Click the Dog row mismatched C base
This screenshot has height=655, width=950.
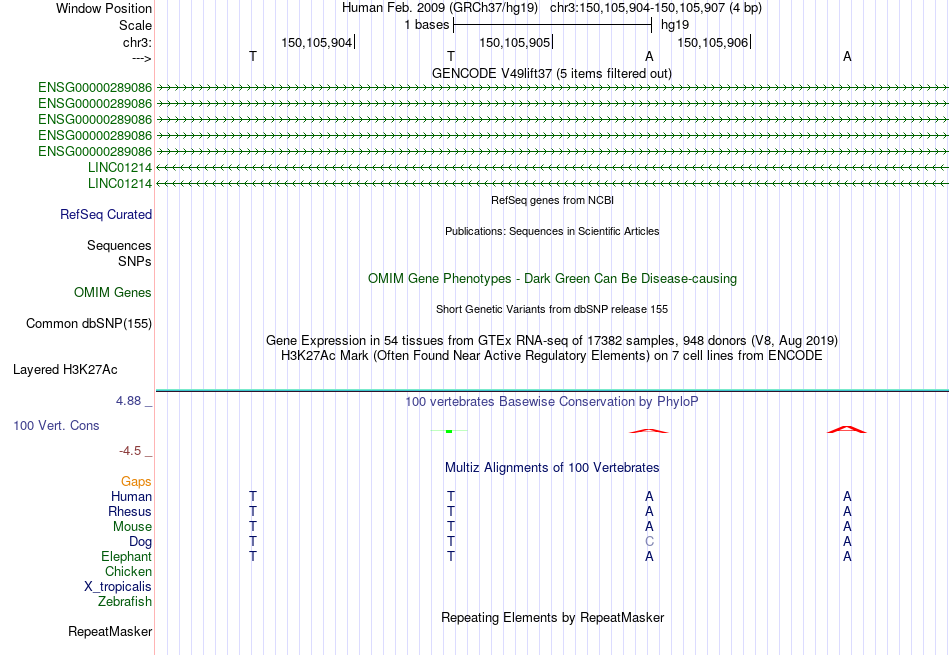(x=649, y=542)
